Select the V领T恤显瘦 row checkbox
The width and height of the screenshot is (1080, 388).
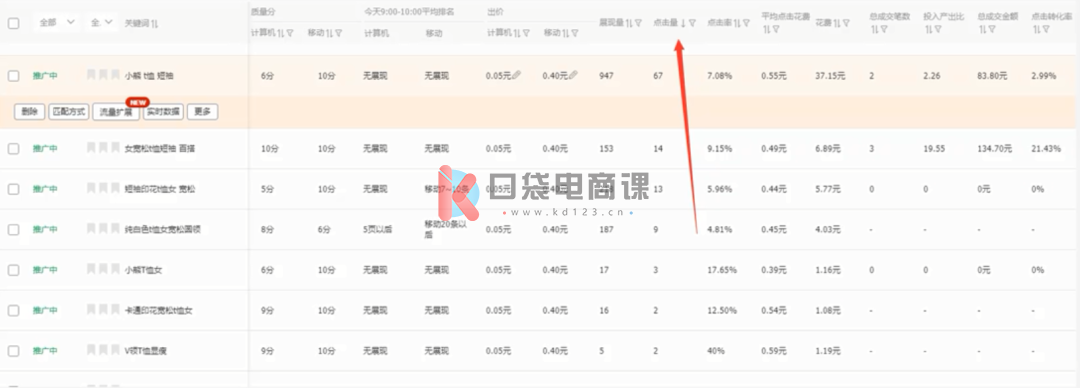pyautogui.click(x=14, y=351)
